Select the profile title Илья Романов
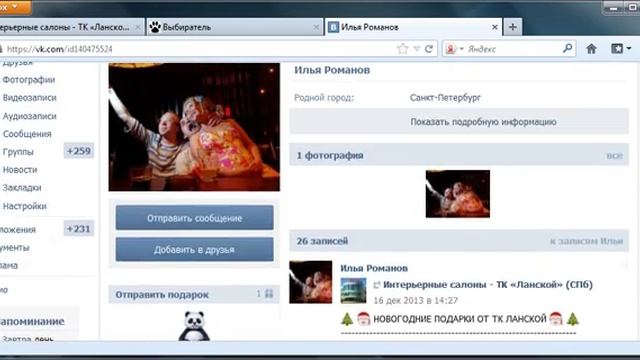Viewport: 640px width, 360px height. 332,70
